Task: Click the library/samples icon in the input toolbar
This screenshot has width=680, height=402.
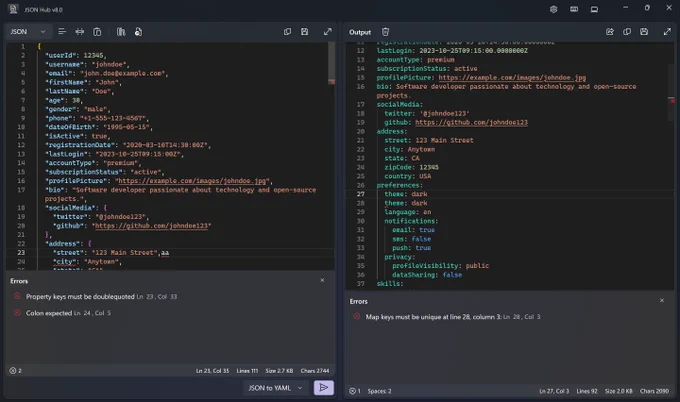Action: tap(121, 32)
